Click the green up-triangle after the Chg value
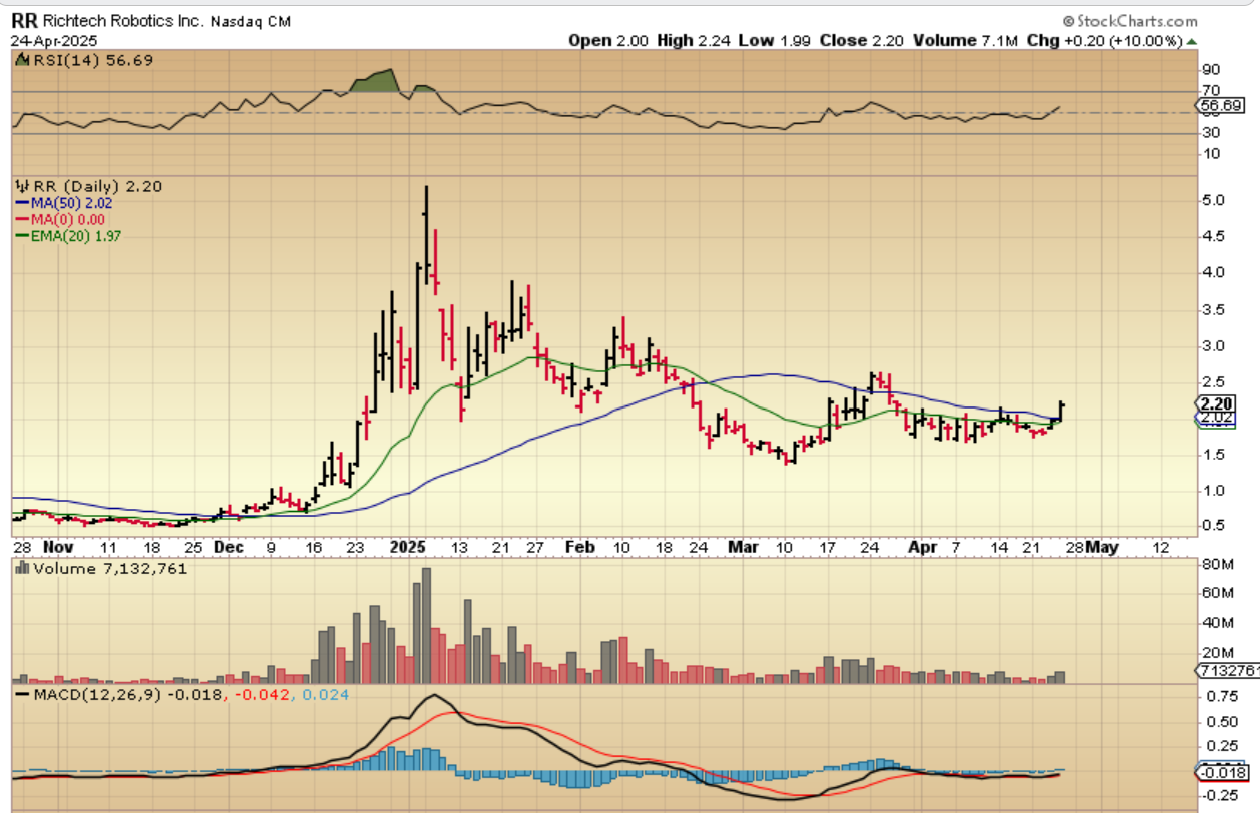This screenshot has height=813, width=1260. tap(1192, 41)
